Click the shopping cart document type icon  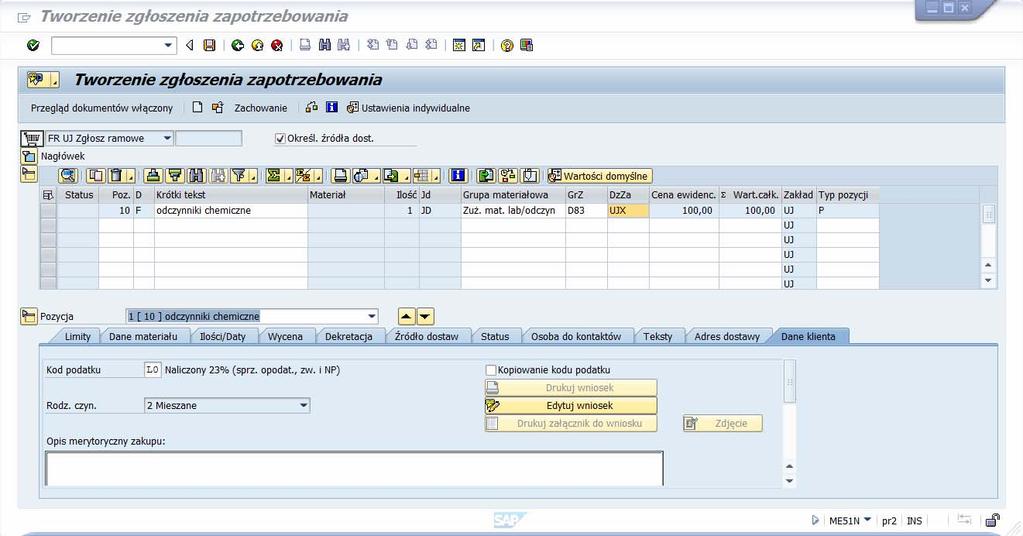(31, 138)
